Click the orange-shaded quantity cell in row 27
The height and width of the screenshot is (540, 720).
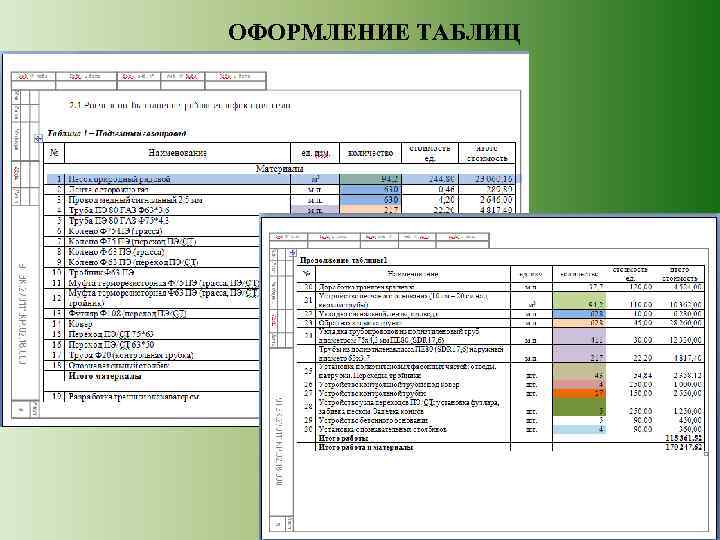coord(579,394)
